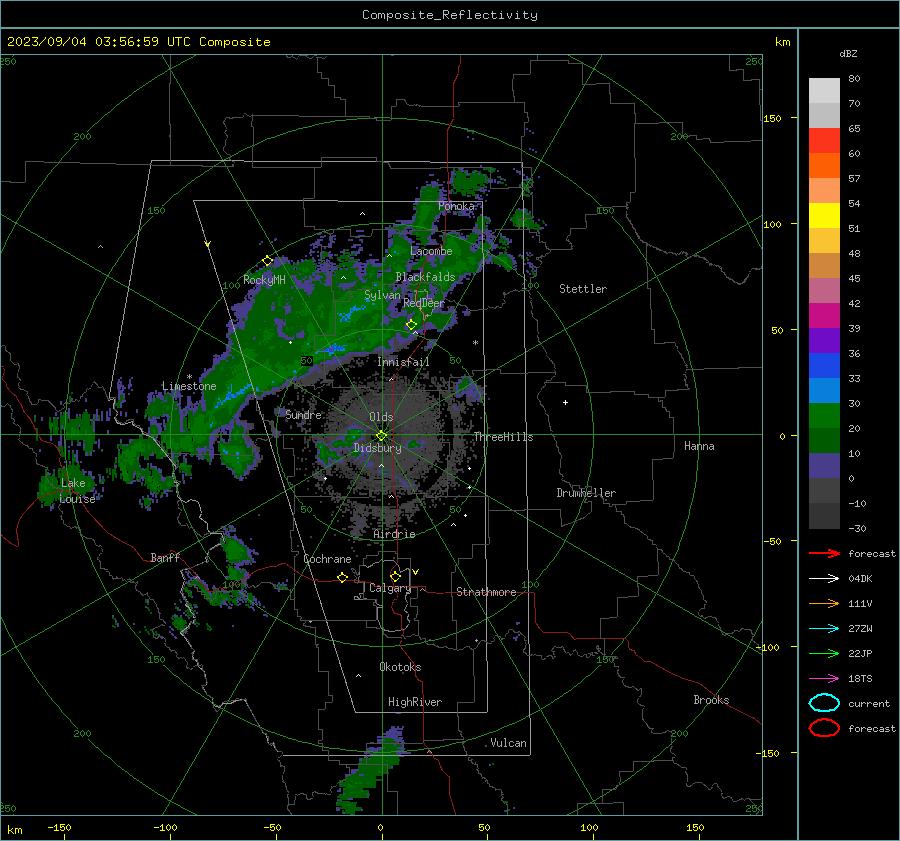The width and height of the screenshot is (900, 841).
Task: Select yellow diamond marker below Cochrane
Action: point(342,577)
